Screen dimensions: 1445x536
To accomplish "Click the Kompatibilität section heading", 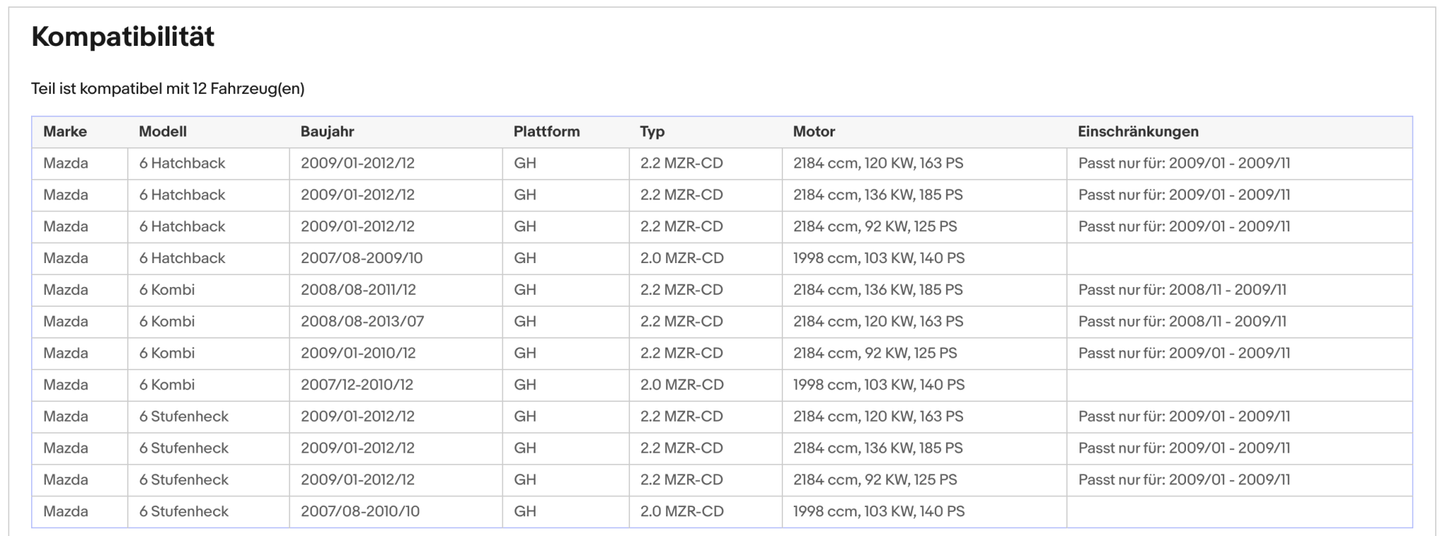I will coord(123,37).
